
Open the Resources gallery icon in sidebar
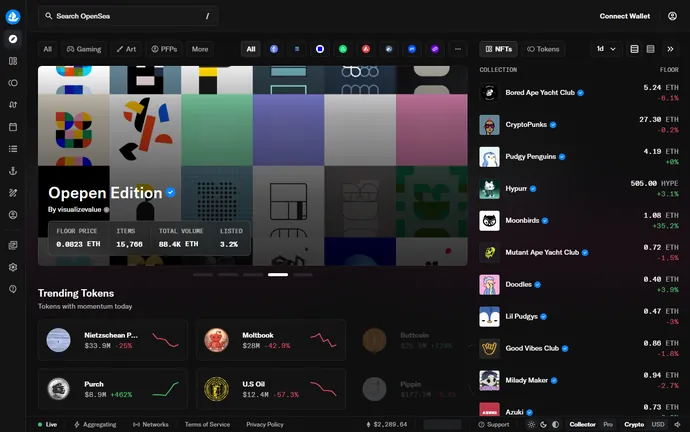13,245
